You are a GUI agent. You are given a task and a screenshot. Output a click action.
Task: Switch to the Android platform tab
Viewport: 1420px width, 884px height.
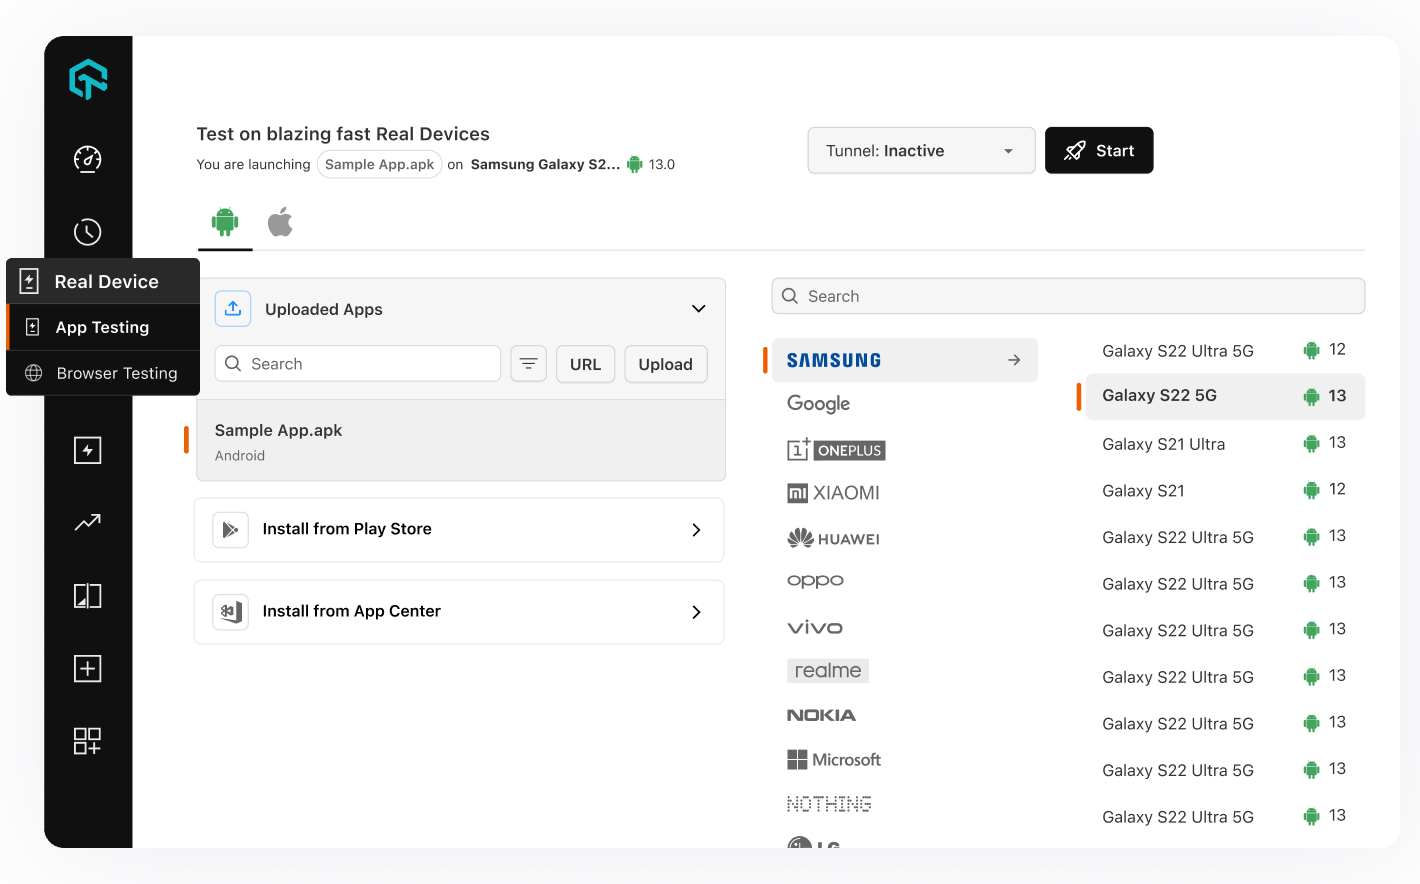coord(225,222)
